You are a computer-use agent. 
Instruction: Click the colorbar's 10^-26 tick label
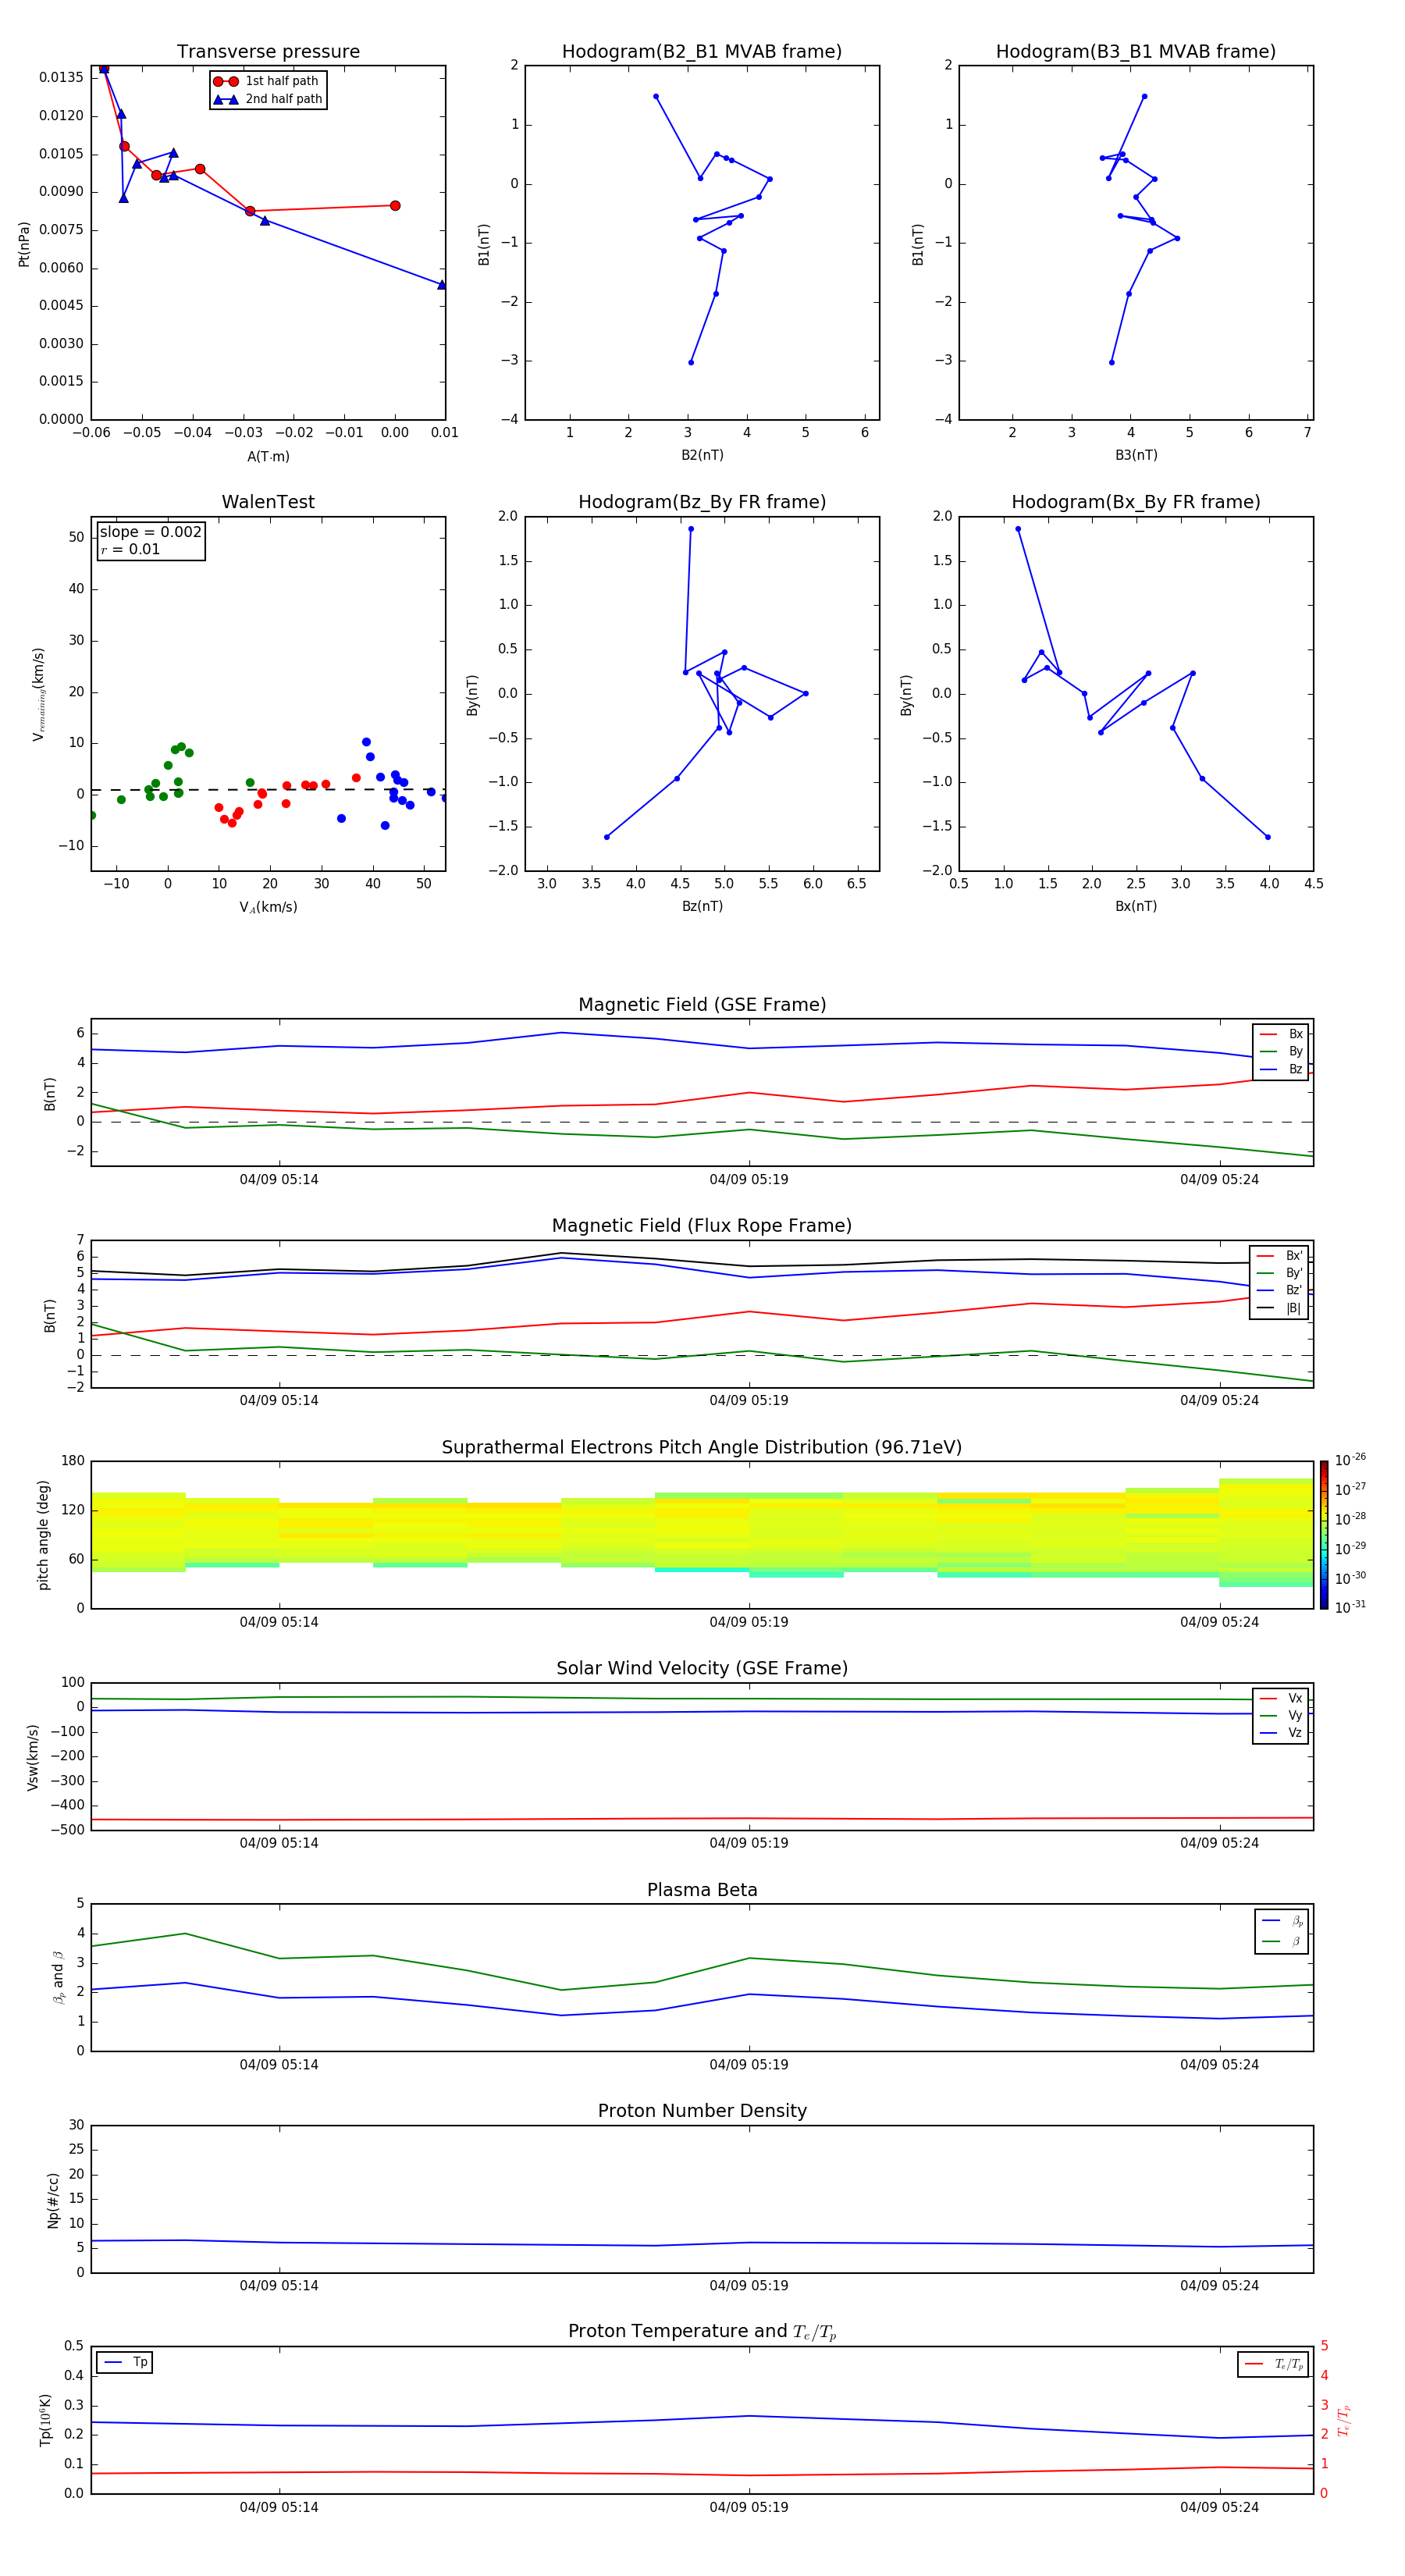(x=1351, y=1460)
